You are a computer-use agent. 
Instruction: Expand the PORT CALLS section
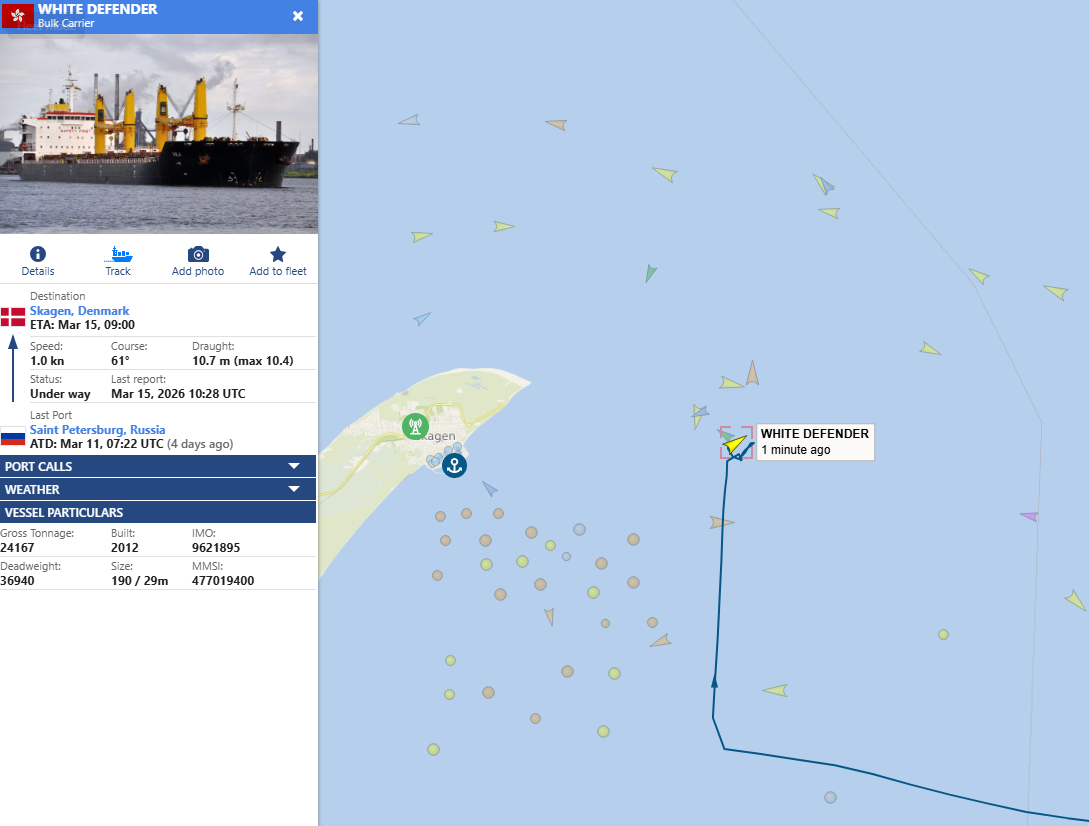click(x=158, y=466)
